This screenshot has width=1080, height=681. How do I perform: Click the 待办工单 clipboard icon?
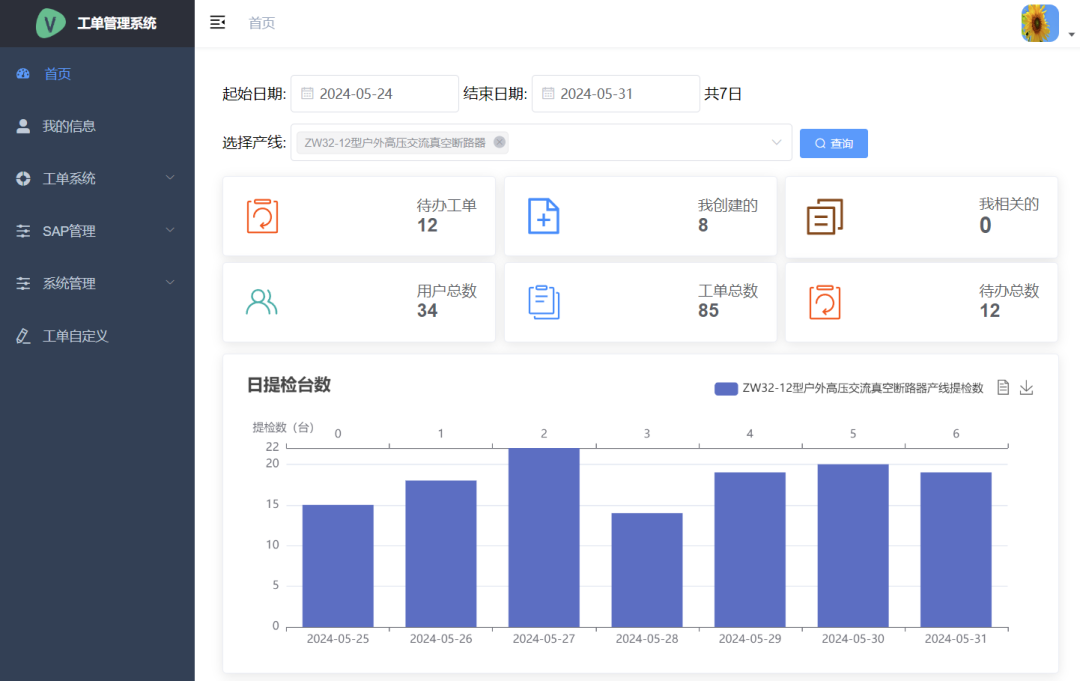(x=262, y=216)
